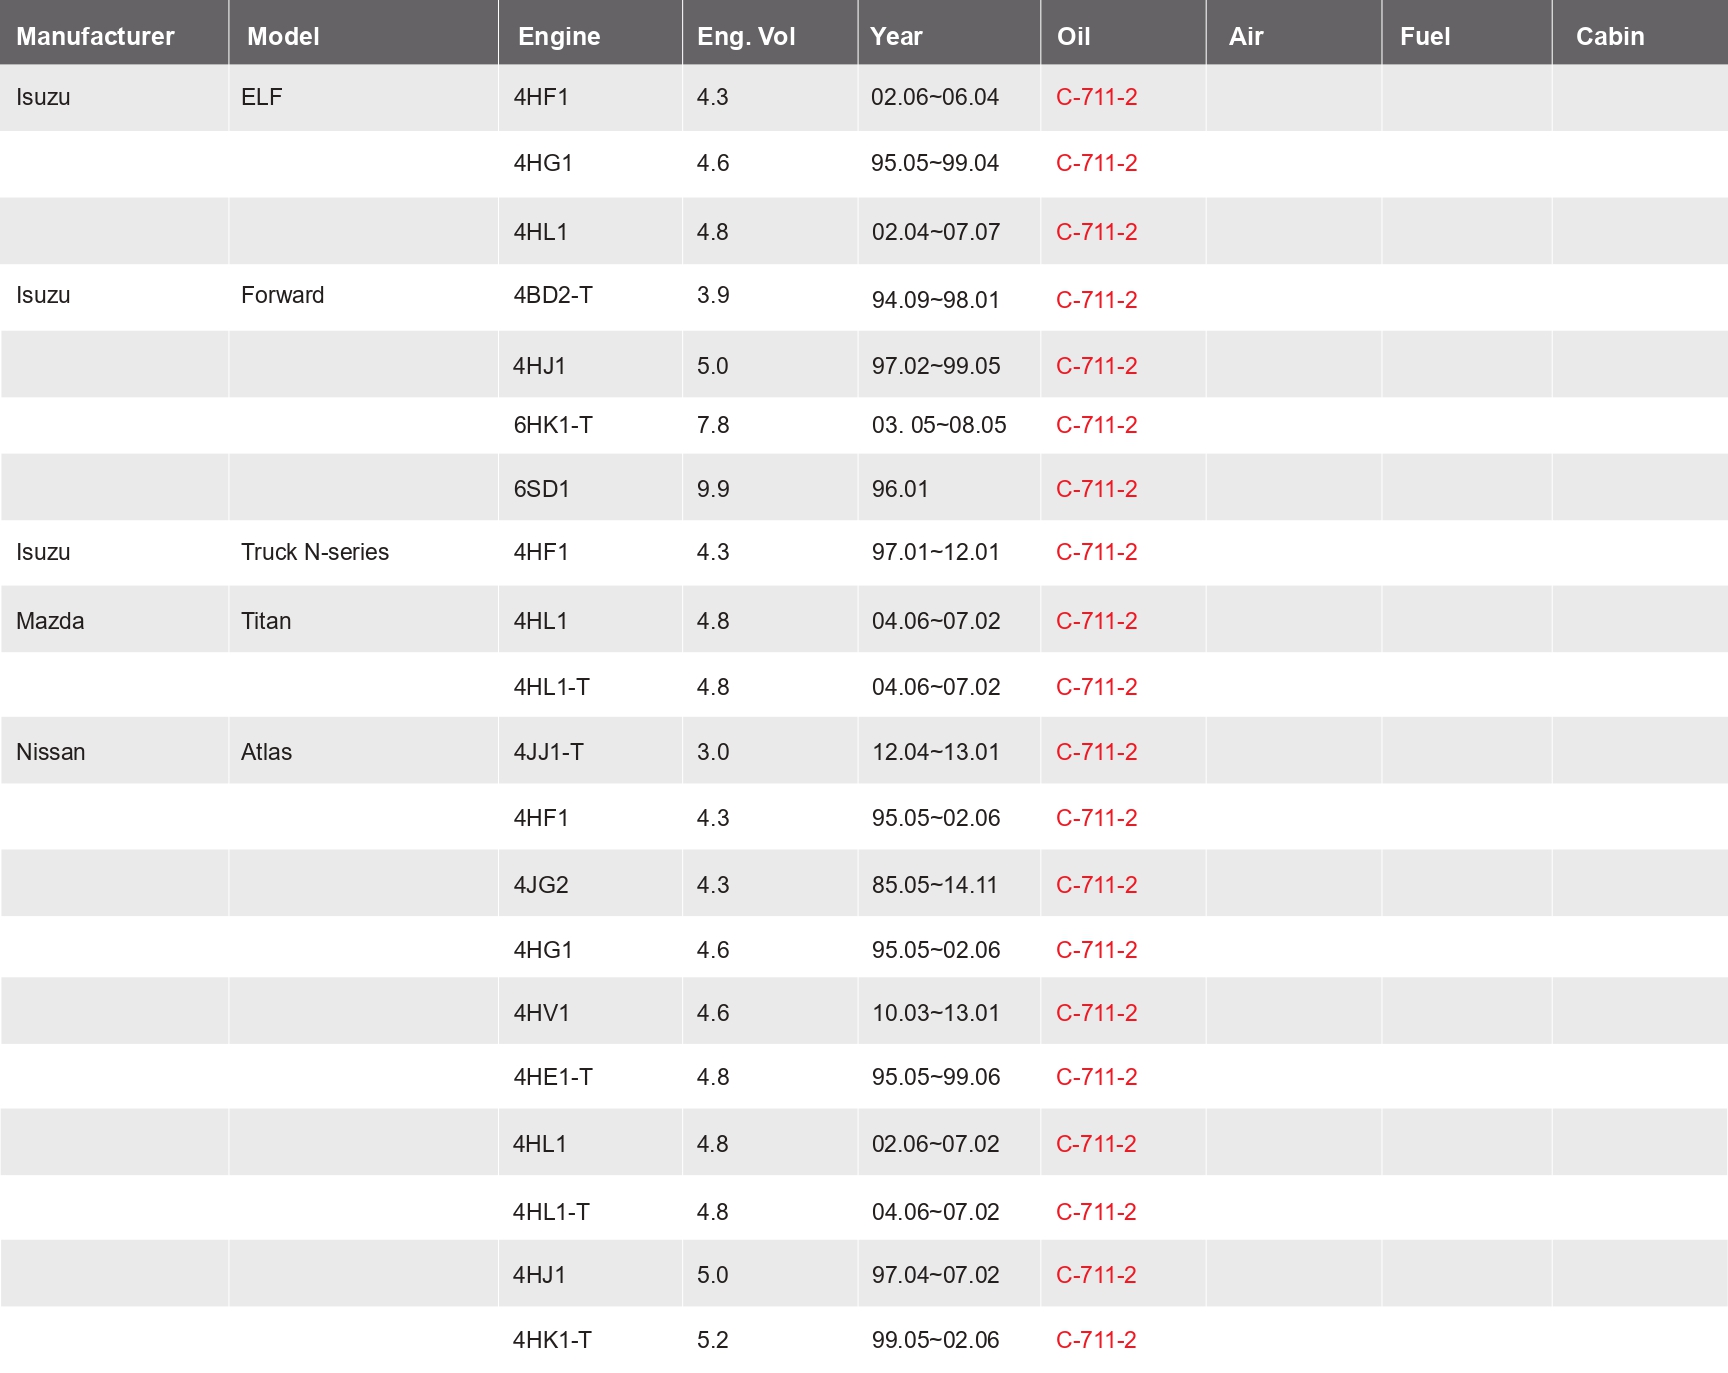The width and height of the screenshot is (1728, 1373).
Task: Click year range 95.05~99.04
Action: tap(935, 163)
